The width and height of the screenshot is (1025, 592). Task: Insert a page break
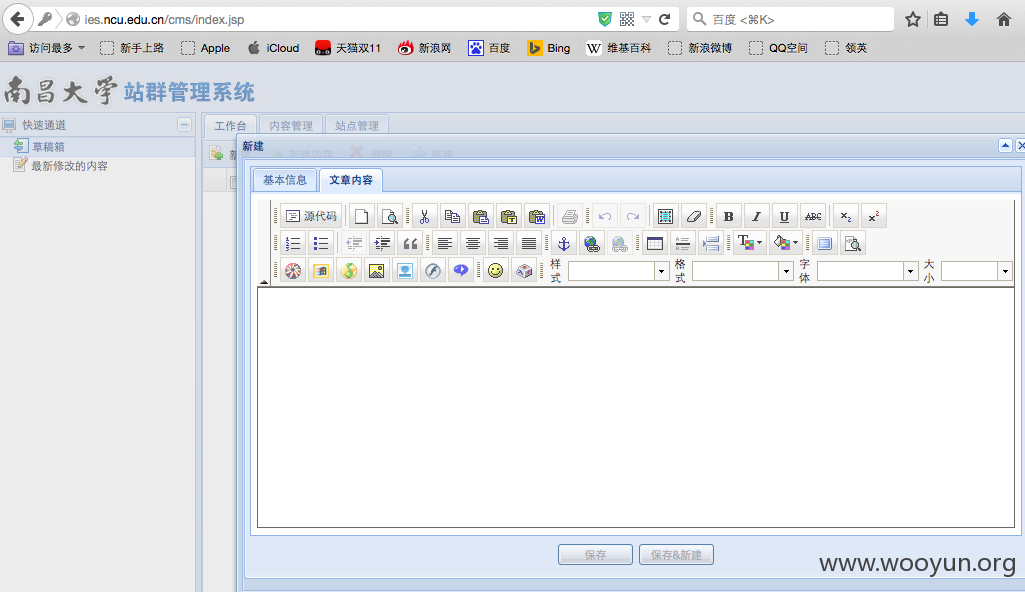tap(711, 244)
